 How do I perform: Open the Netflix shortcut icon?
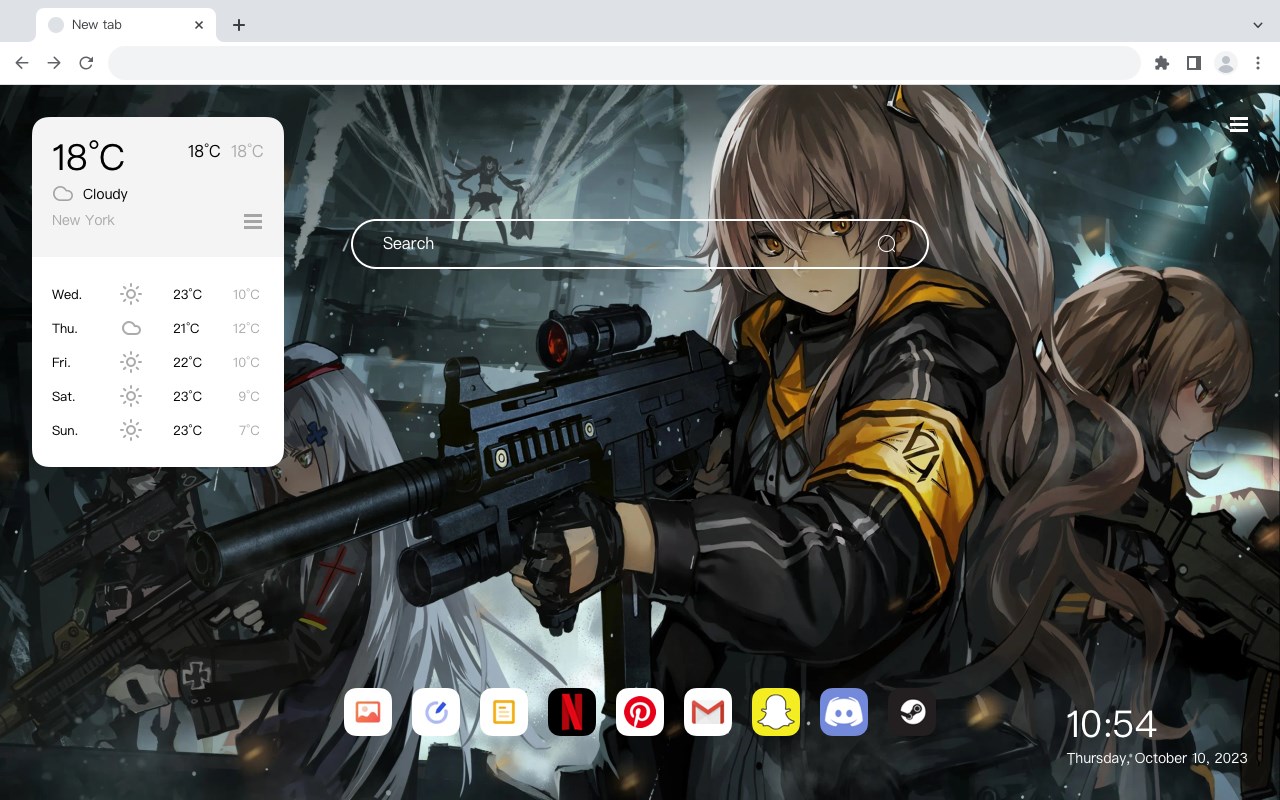[x=572, y=712]
